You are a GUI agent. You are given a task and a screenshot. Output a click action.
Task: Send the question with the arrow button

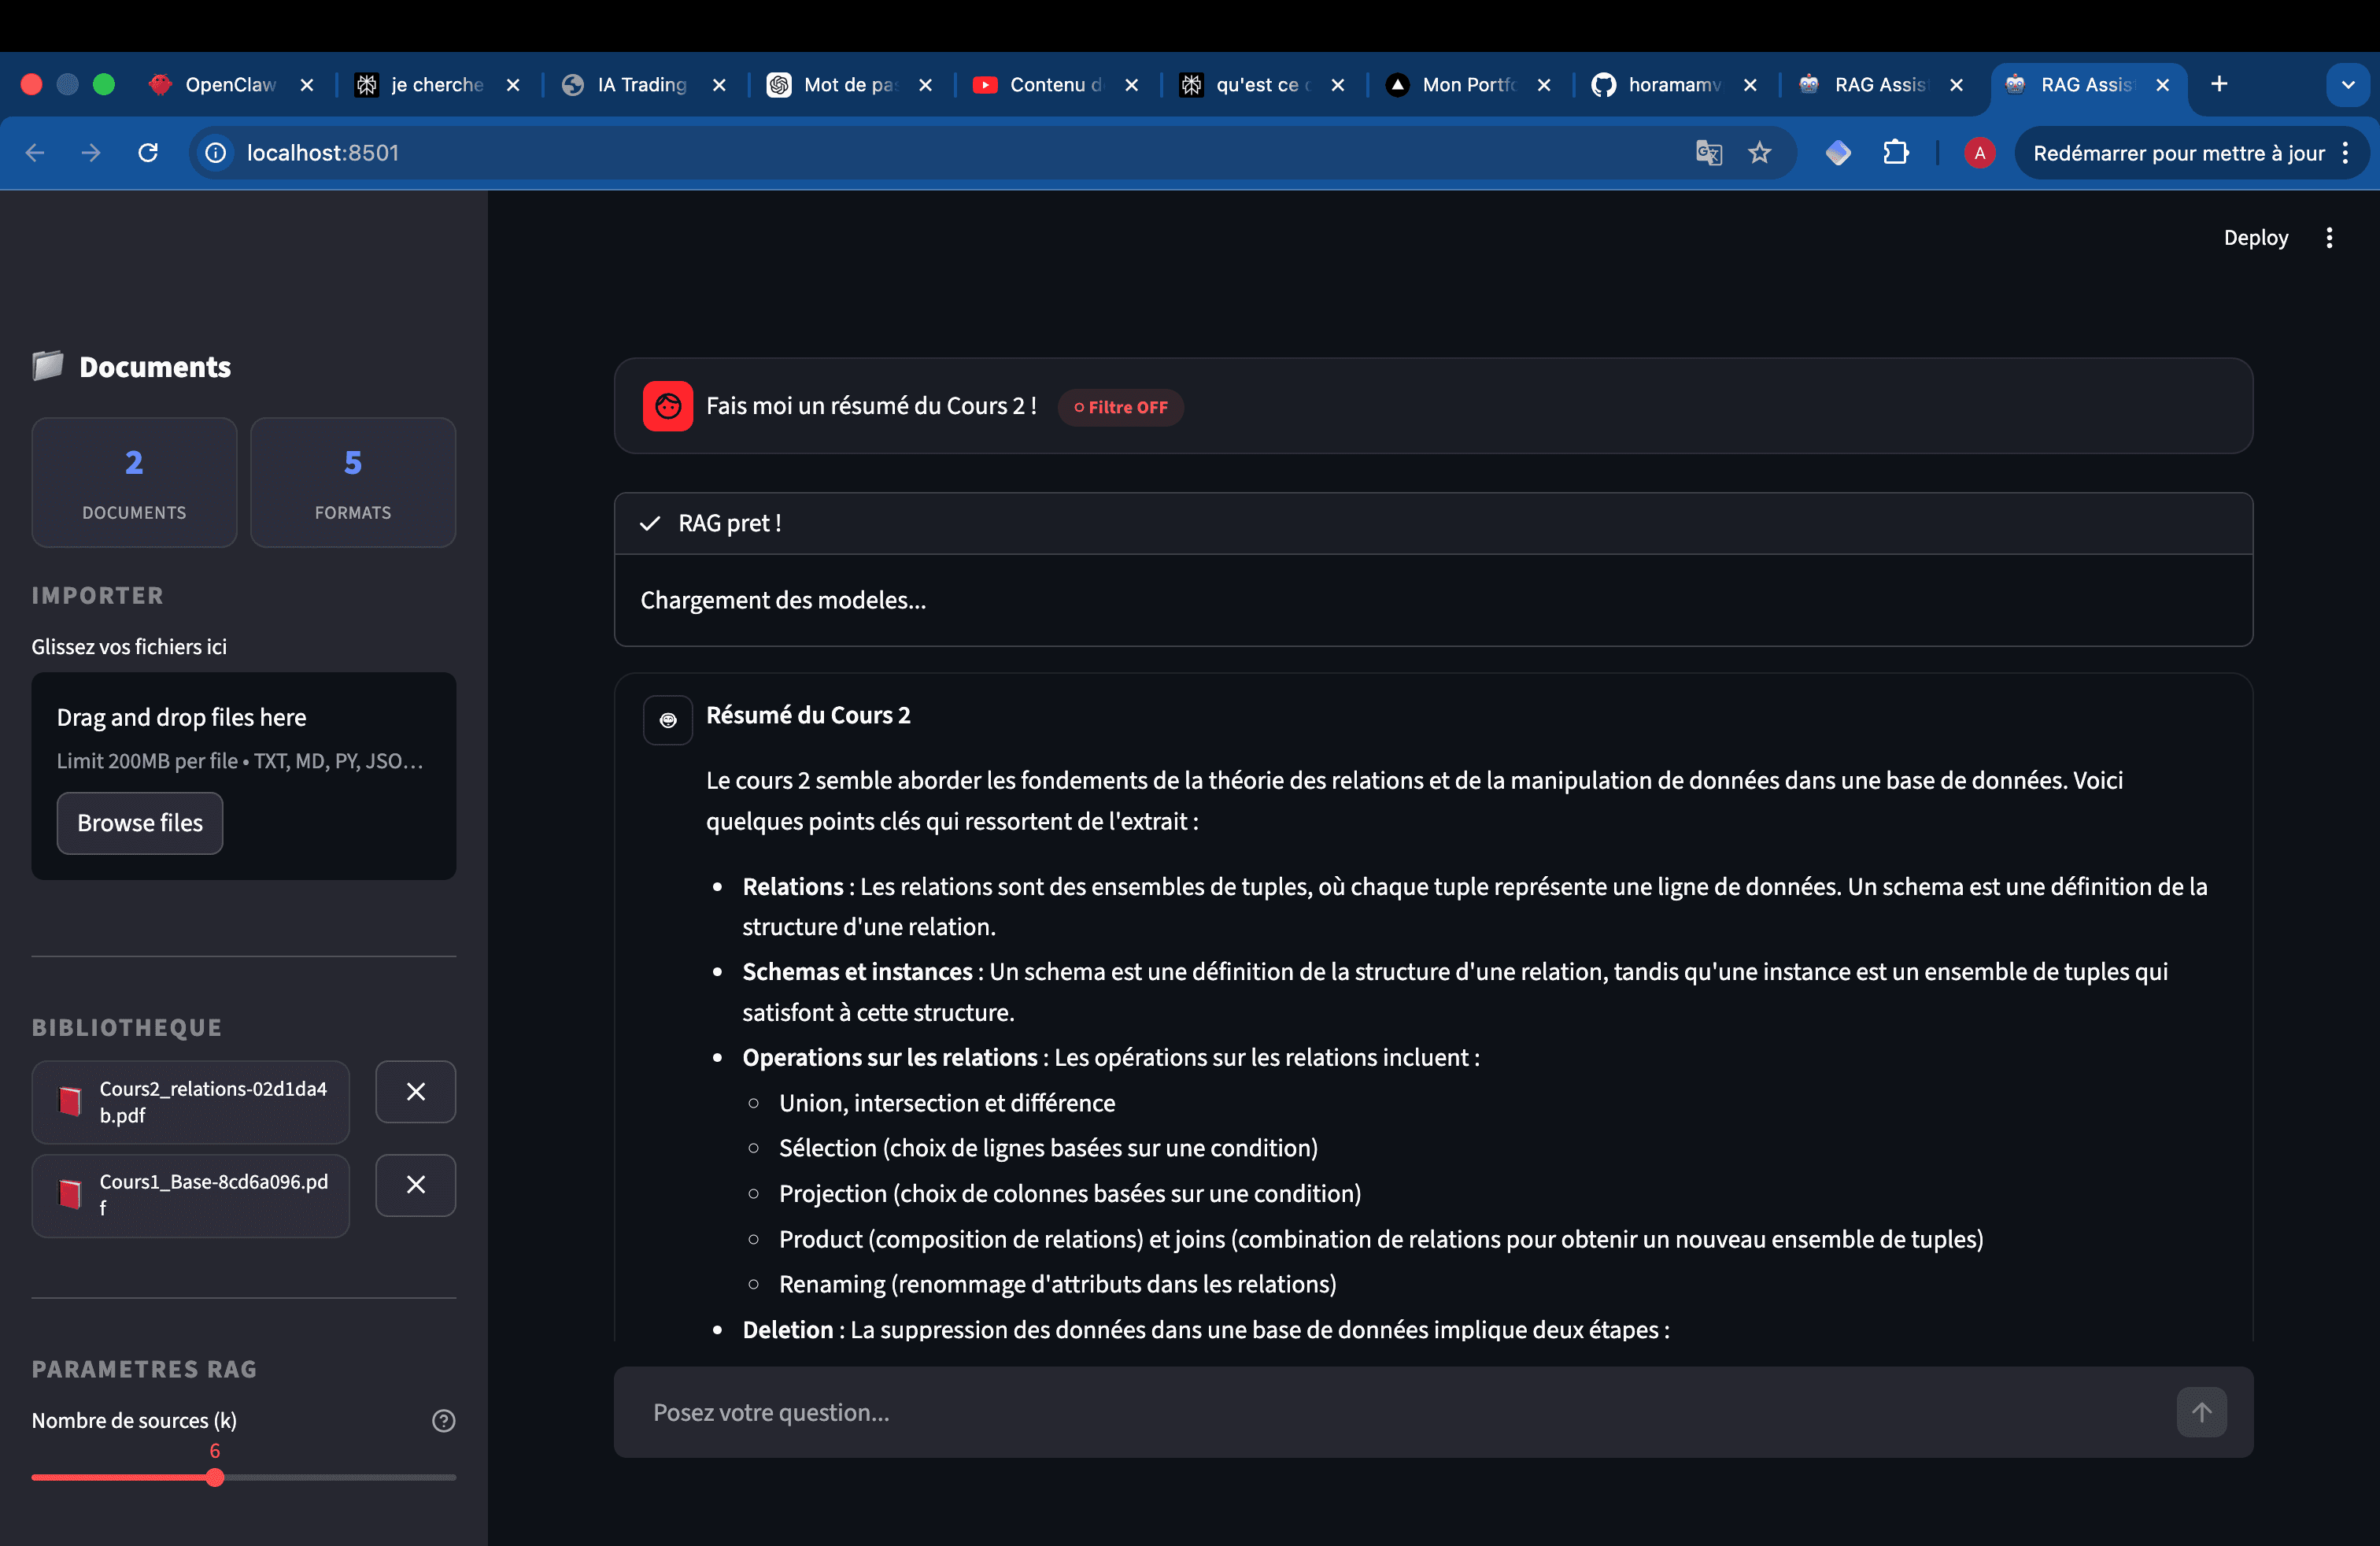(2202, 1412)
